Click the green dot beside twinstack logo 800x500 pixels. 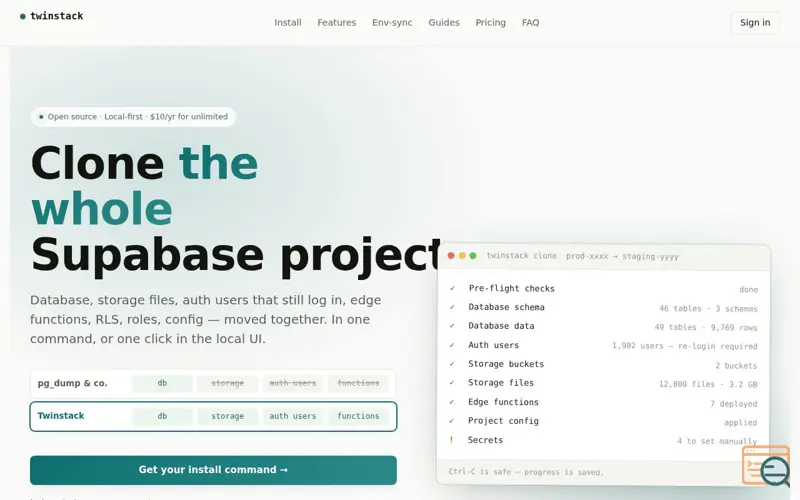point(22,16)
